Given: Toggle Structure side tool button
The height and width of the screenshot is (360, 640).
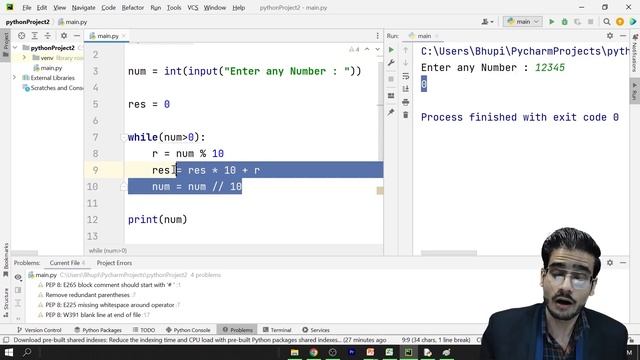Looking at the screenshot, I should pos(5,302).
